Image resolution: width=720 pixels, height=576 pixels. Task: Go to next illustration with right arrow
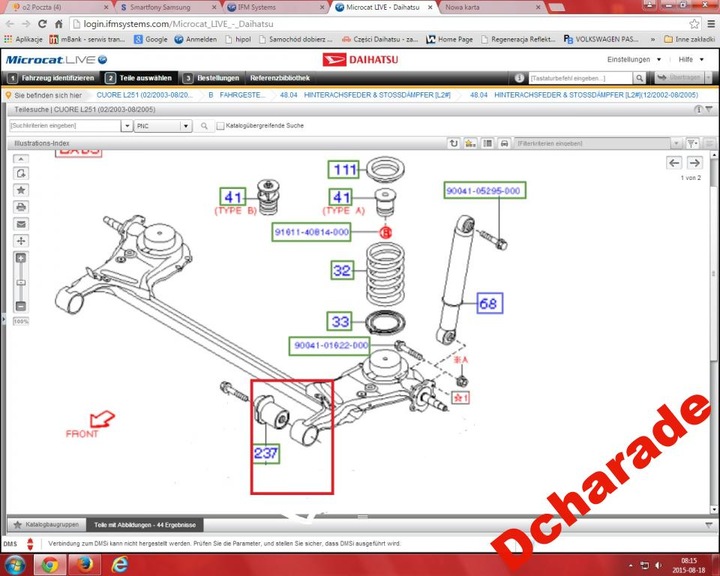694,163
